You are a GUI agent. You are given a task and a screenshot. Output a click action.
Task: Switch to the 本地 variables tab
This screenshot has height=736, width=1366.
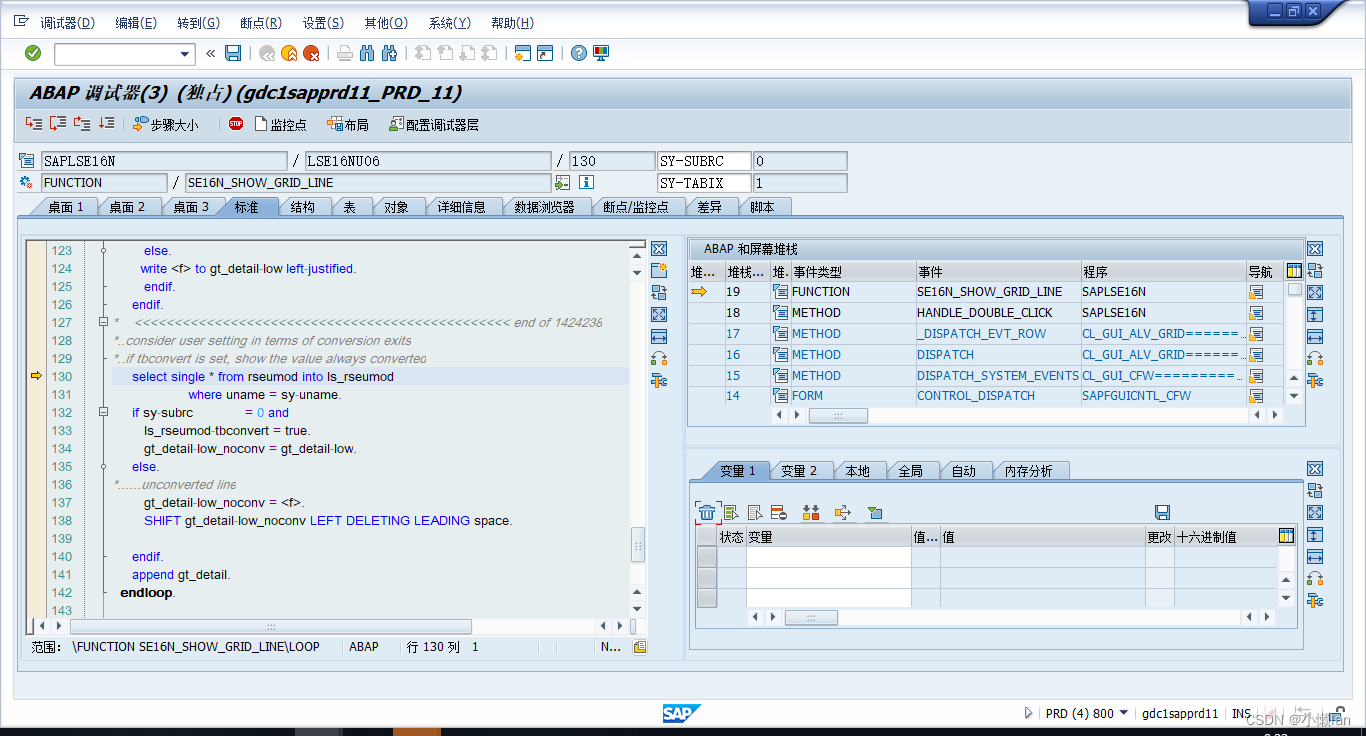[x=858, y=471]
